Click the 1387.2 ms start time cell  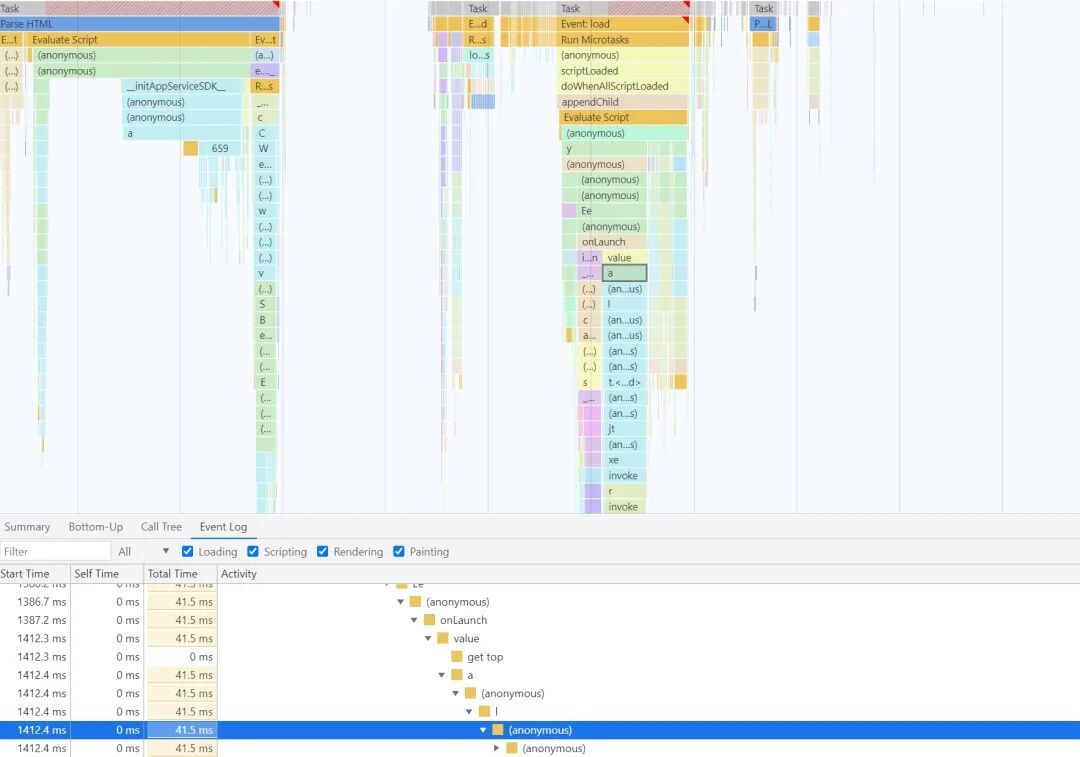(35, 621)
